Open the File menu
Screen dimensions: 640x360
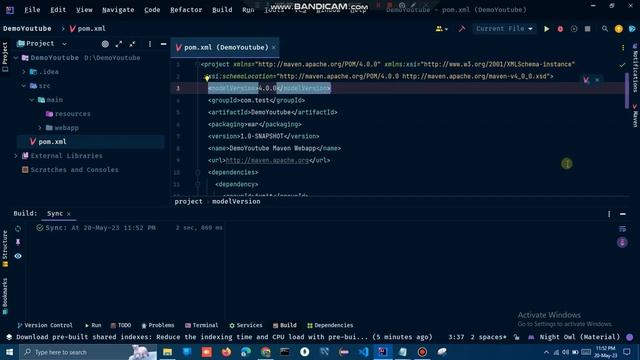point(32,9)
